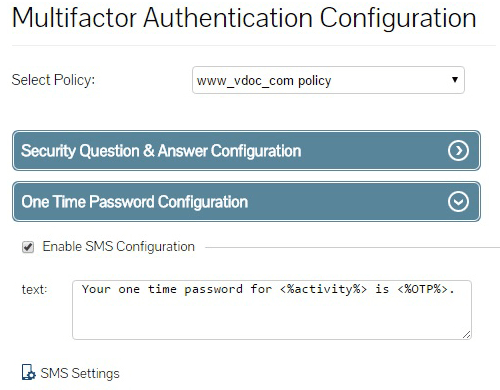Open the www_vdoc_com policy combo box
The height and width of the screenshot is (390, 500).
(328, 80)
